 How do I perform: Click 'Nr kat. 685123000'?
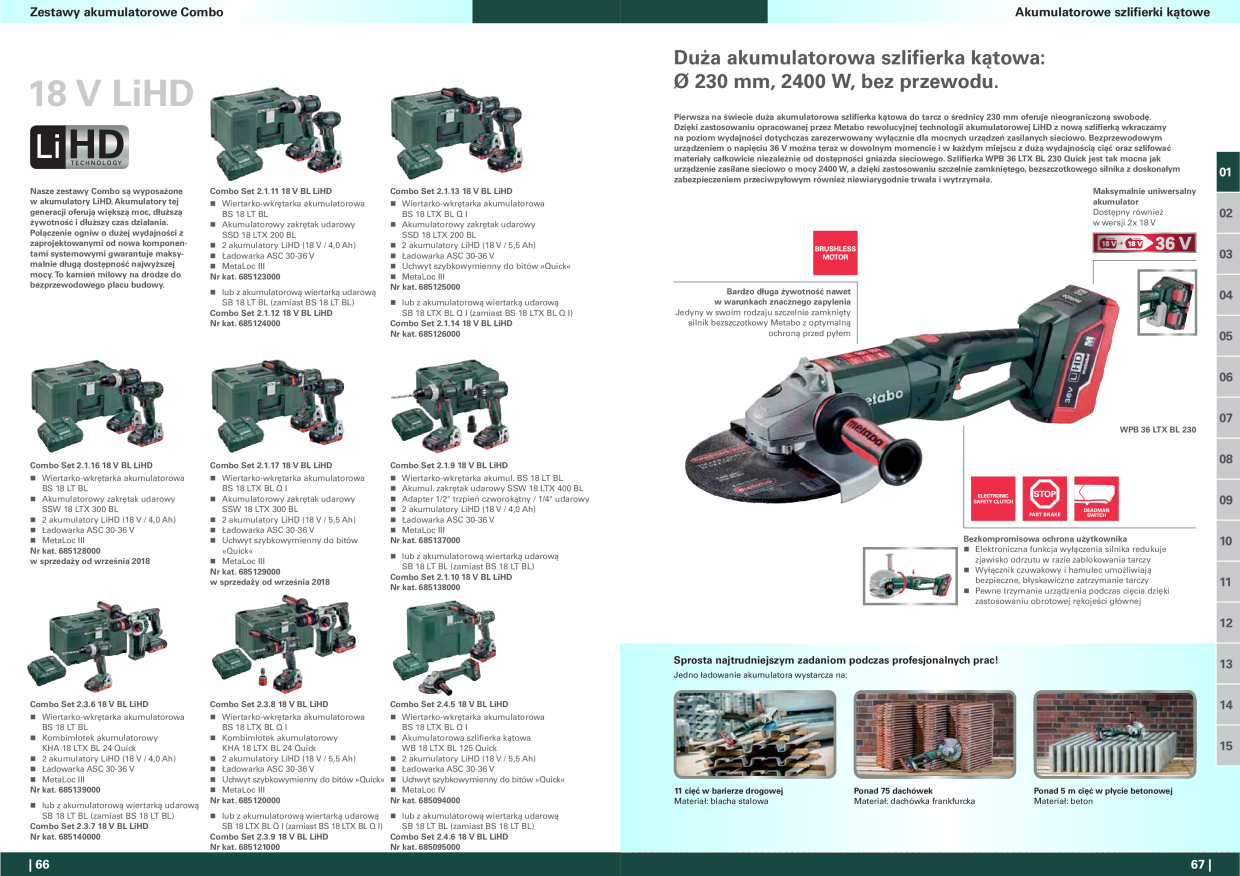tap(245, 276)
